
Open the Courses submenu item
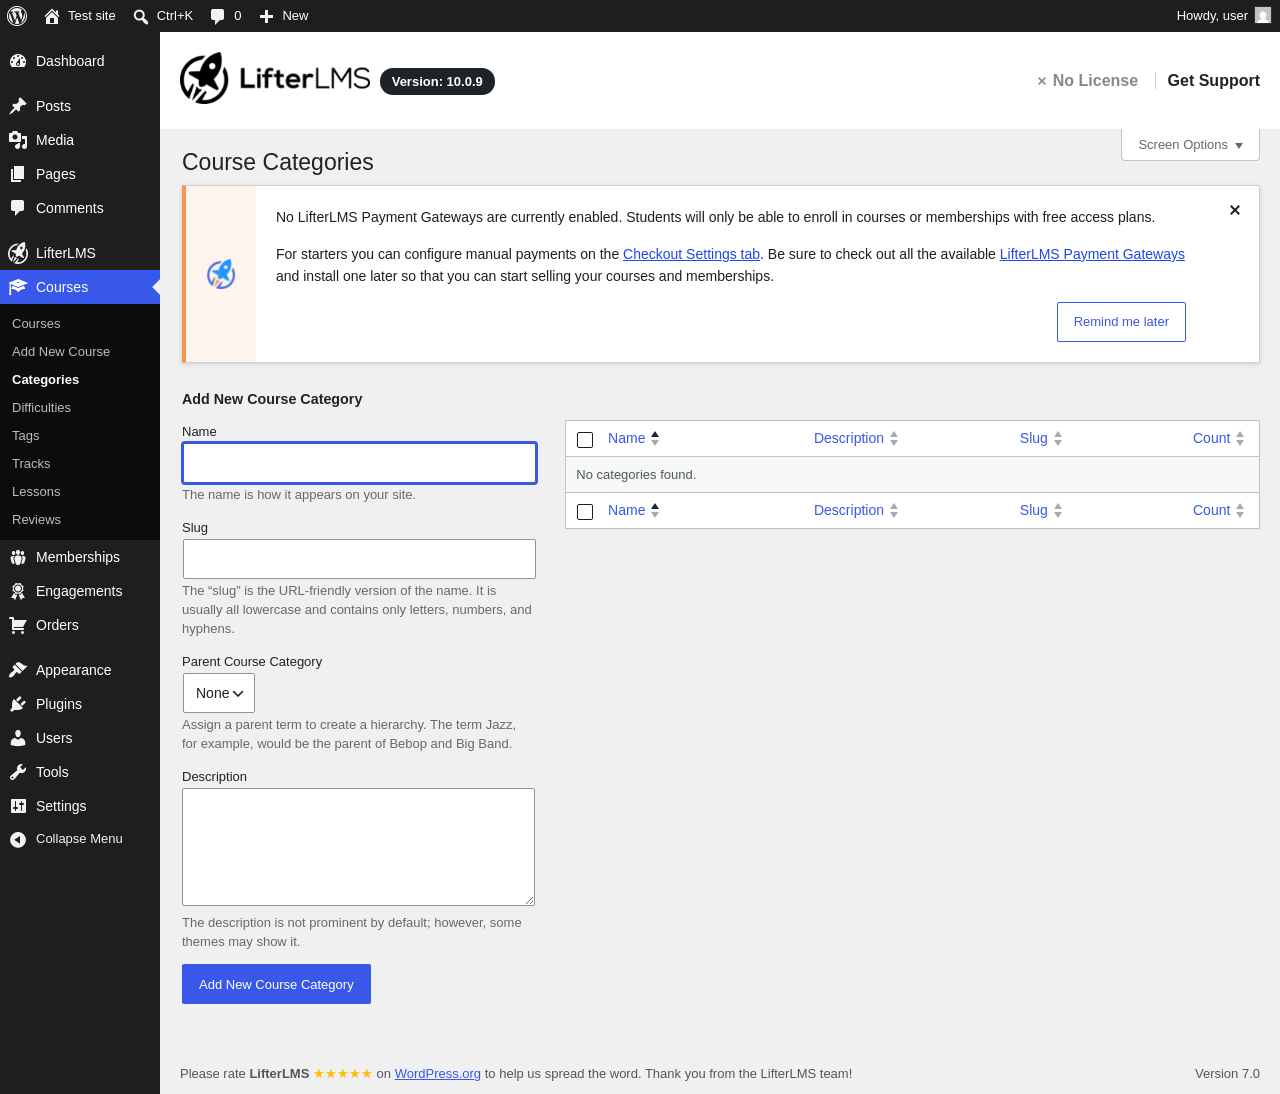point(36,324)
